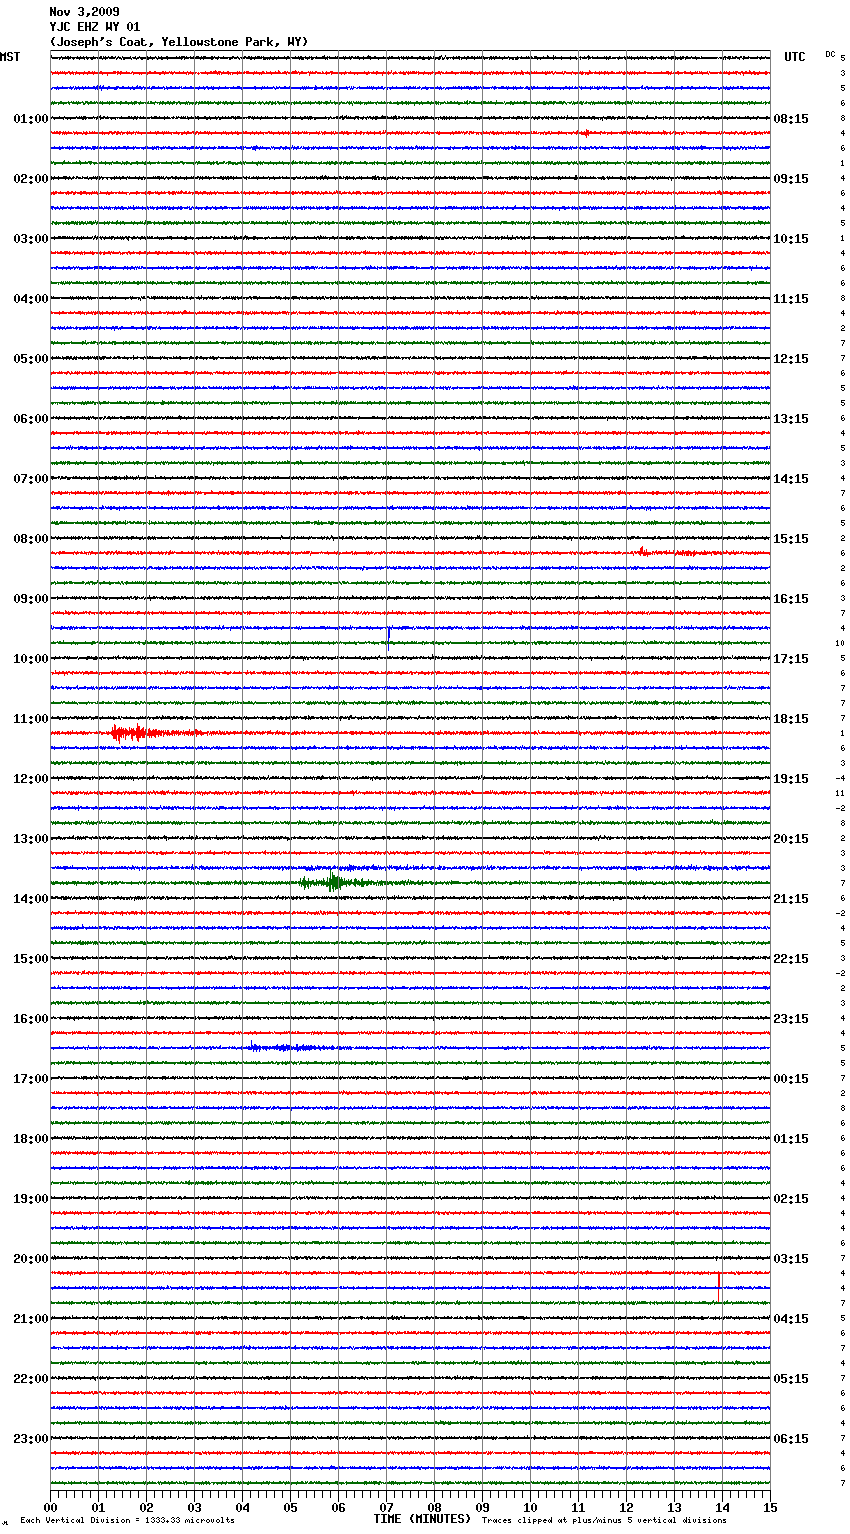The height and width of the screenshot is (1534, 850).
Task: Click the "Traces clipped at plus/minus 5 vertical divisions" note
Action: point(604,1521)
